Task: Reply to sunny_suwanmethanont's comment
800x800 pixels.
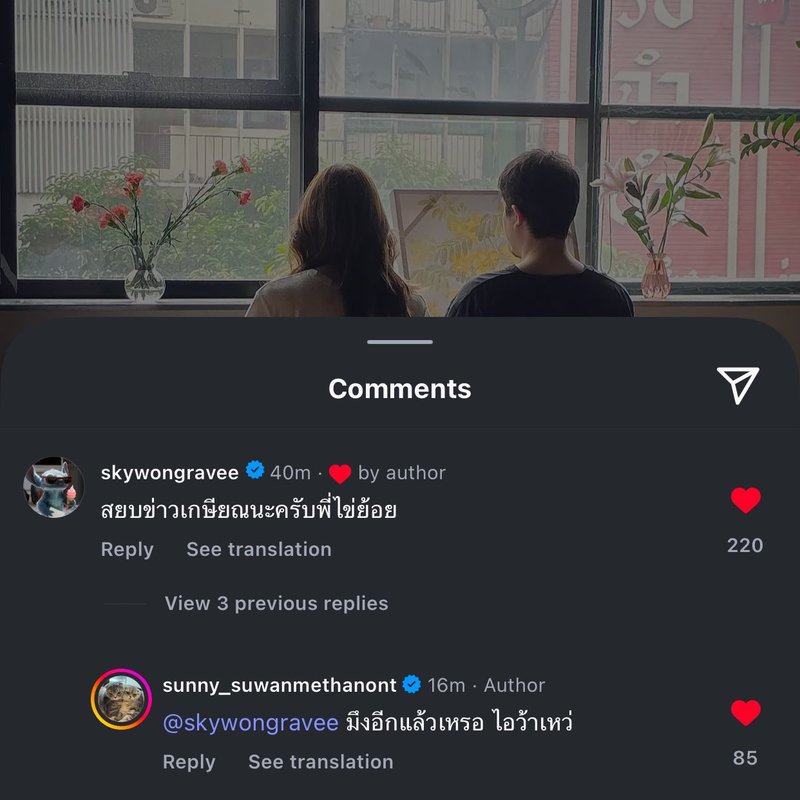Action: click(x=189, y=762)
